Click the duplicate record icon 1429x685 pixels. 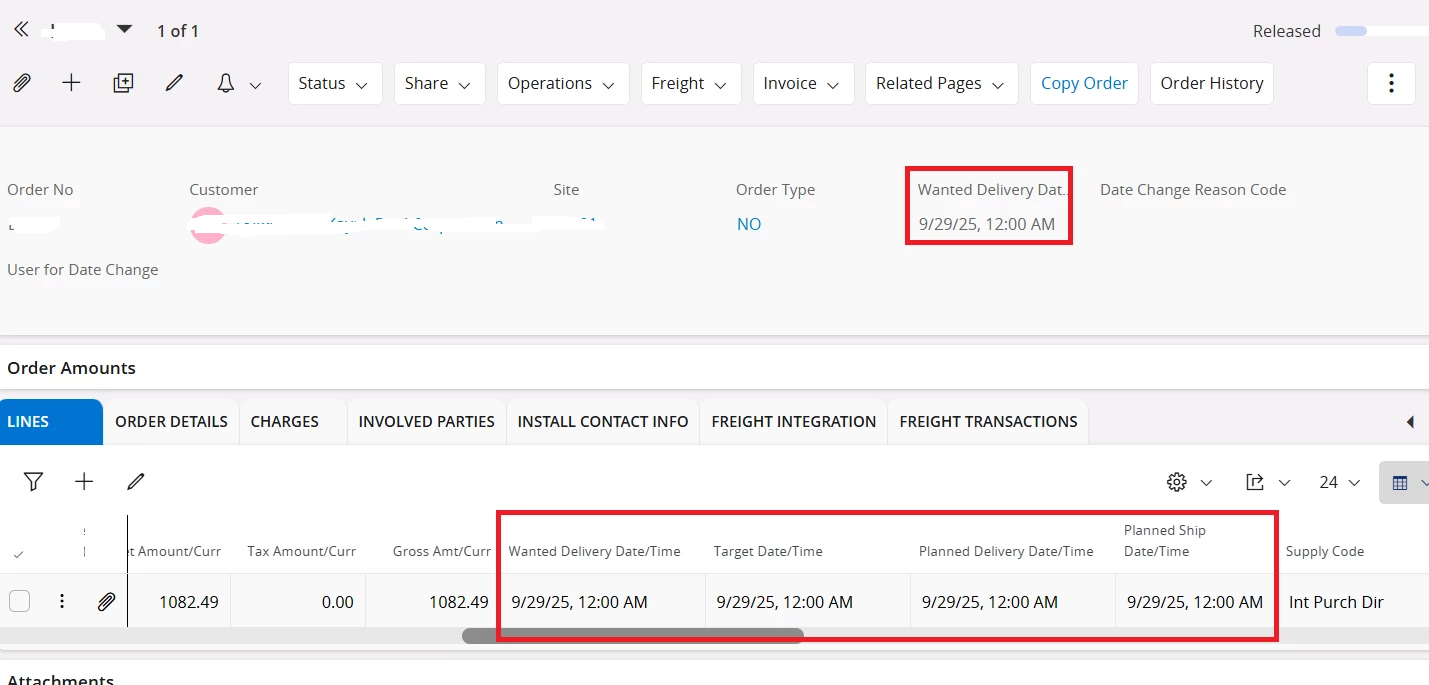coord(123,83)
